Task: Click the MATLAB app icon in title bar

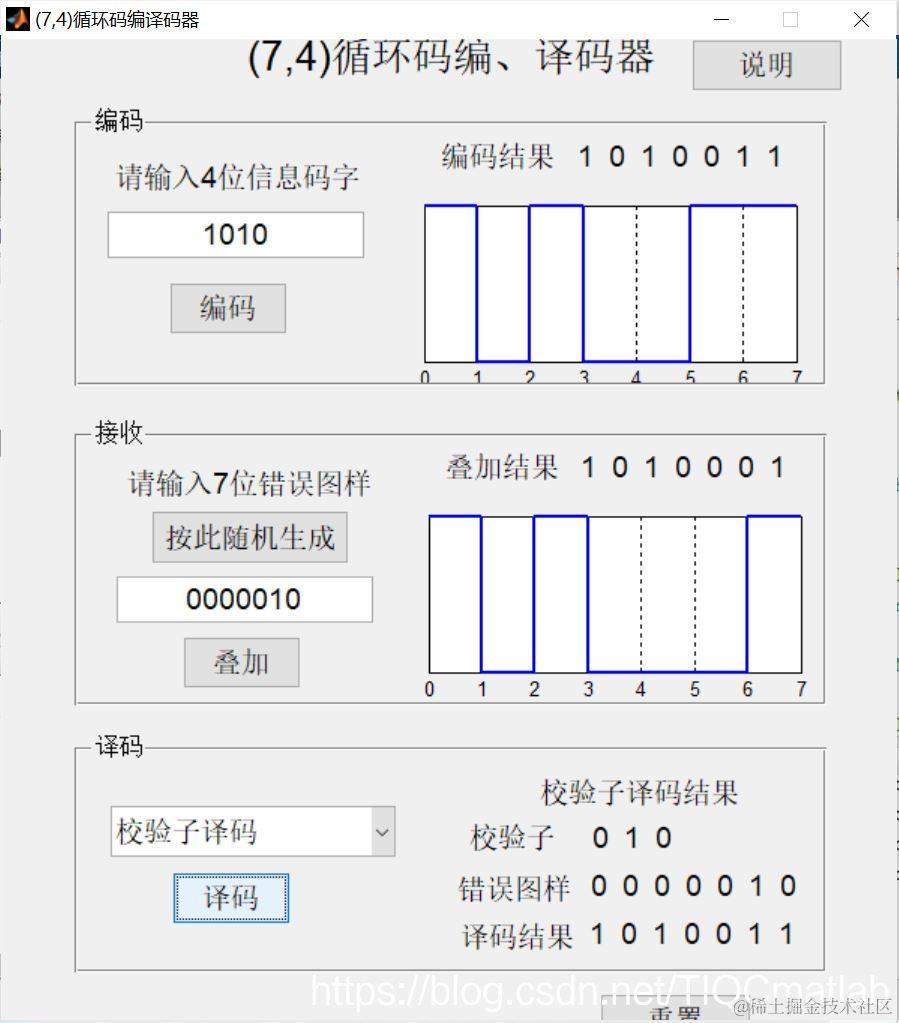Action: click(16, 19)
